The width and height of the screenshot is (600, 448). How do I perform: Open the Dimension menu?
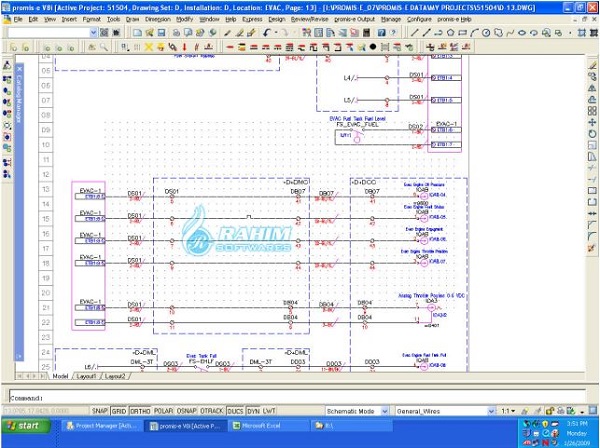tap(157, 19)
